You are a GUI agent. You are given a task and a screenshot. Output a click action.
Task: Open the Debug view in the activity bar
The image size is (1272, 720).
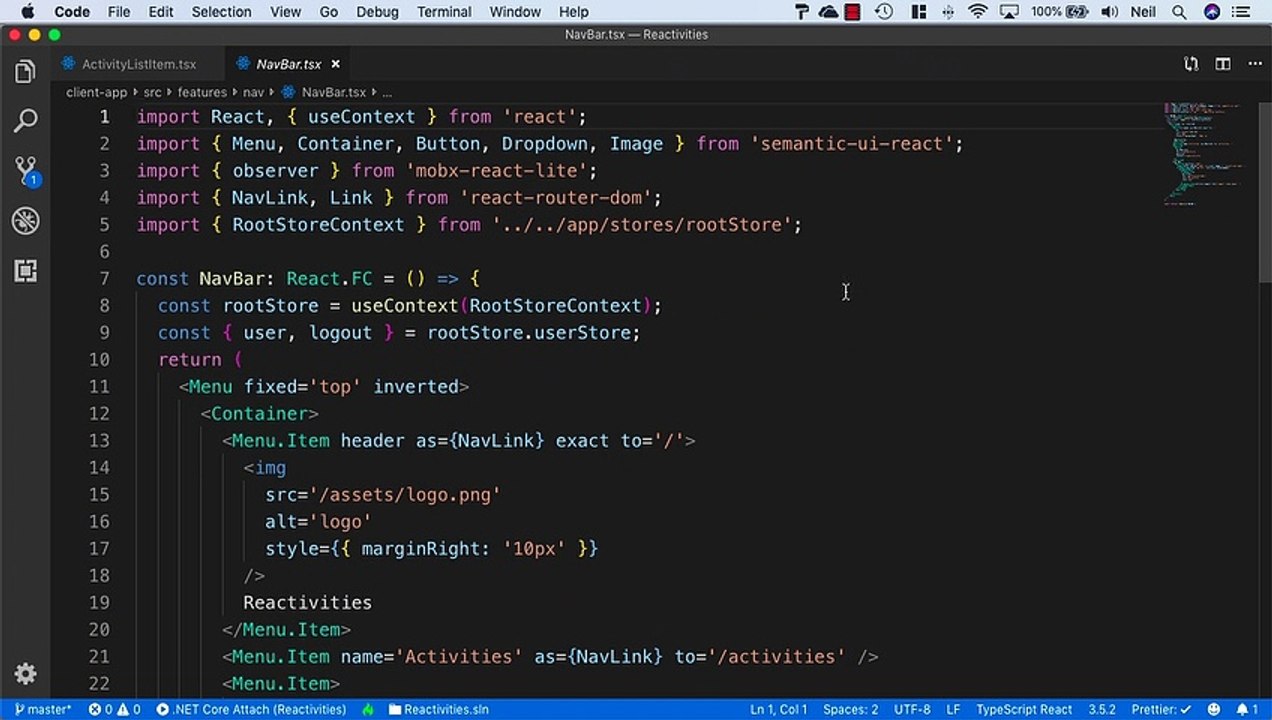[26, 221]
